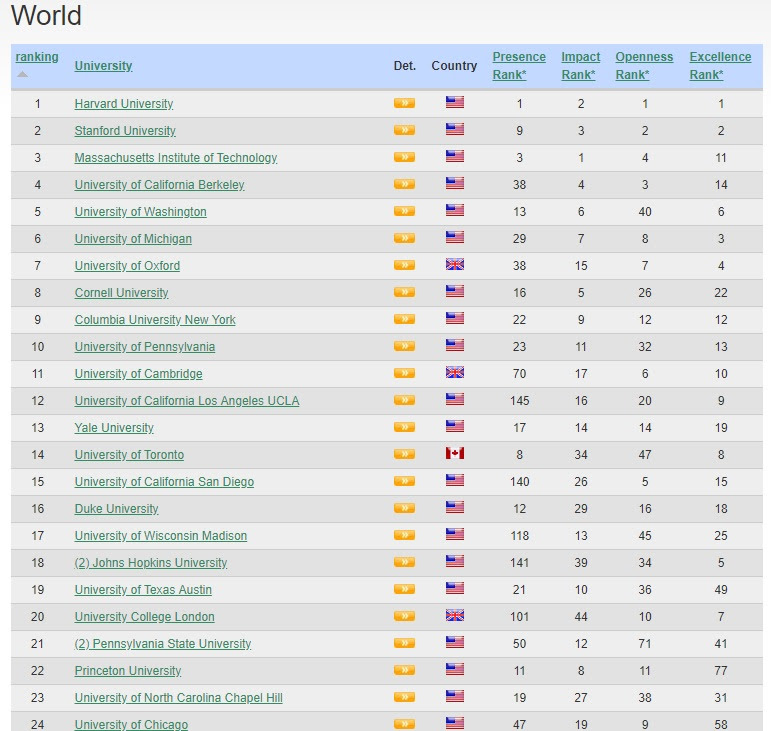
Task: Open details icon for Princeton University
Action: tap(404, 671)
